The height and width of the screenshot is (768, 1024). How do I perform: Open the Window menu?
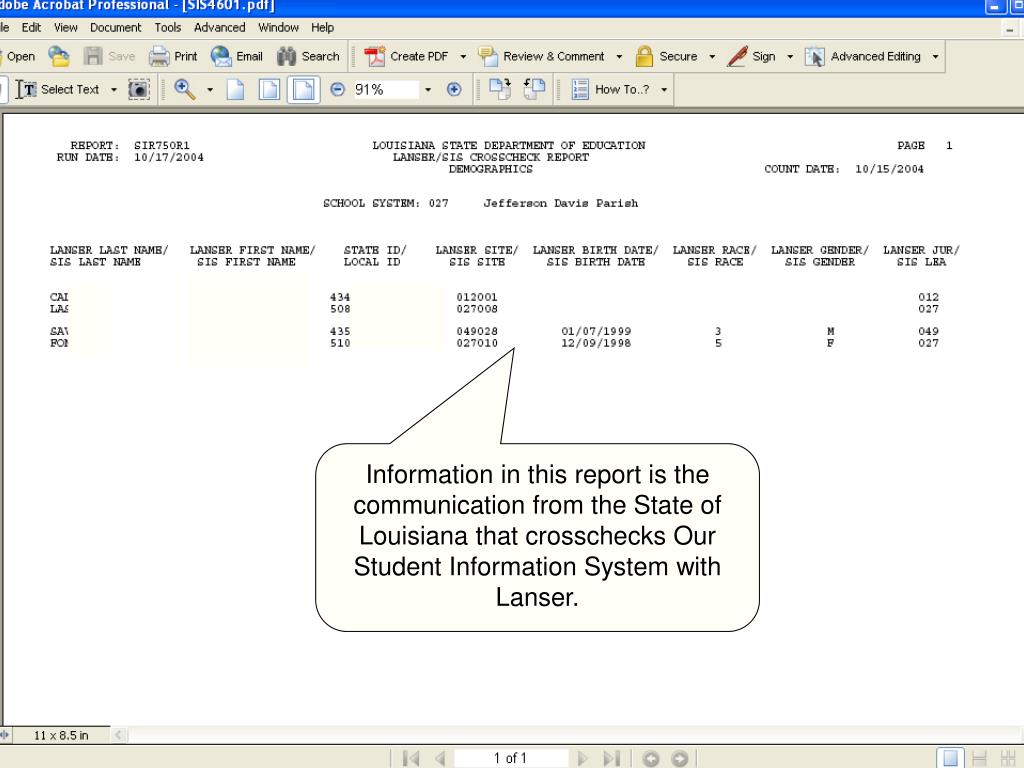(278, 27)
